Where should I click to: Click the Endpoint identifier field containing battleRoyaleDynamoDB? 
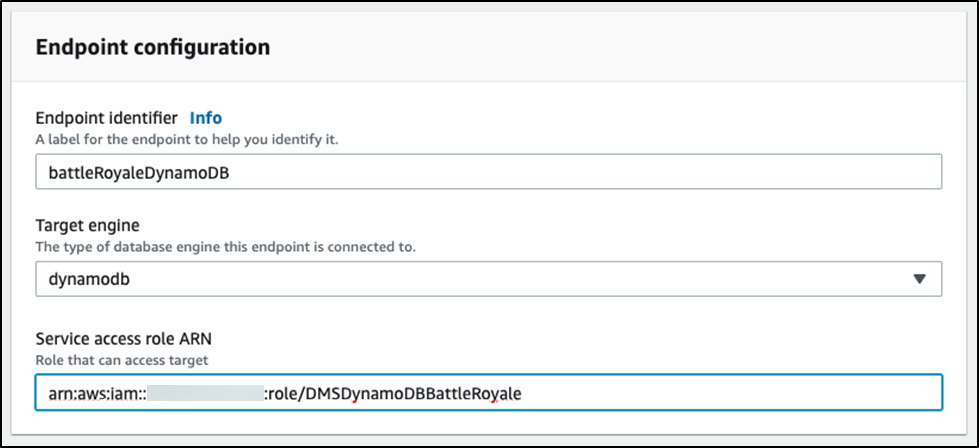pos(488,172)
